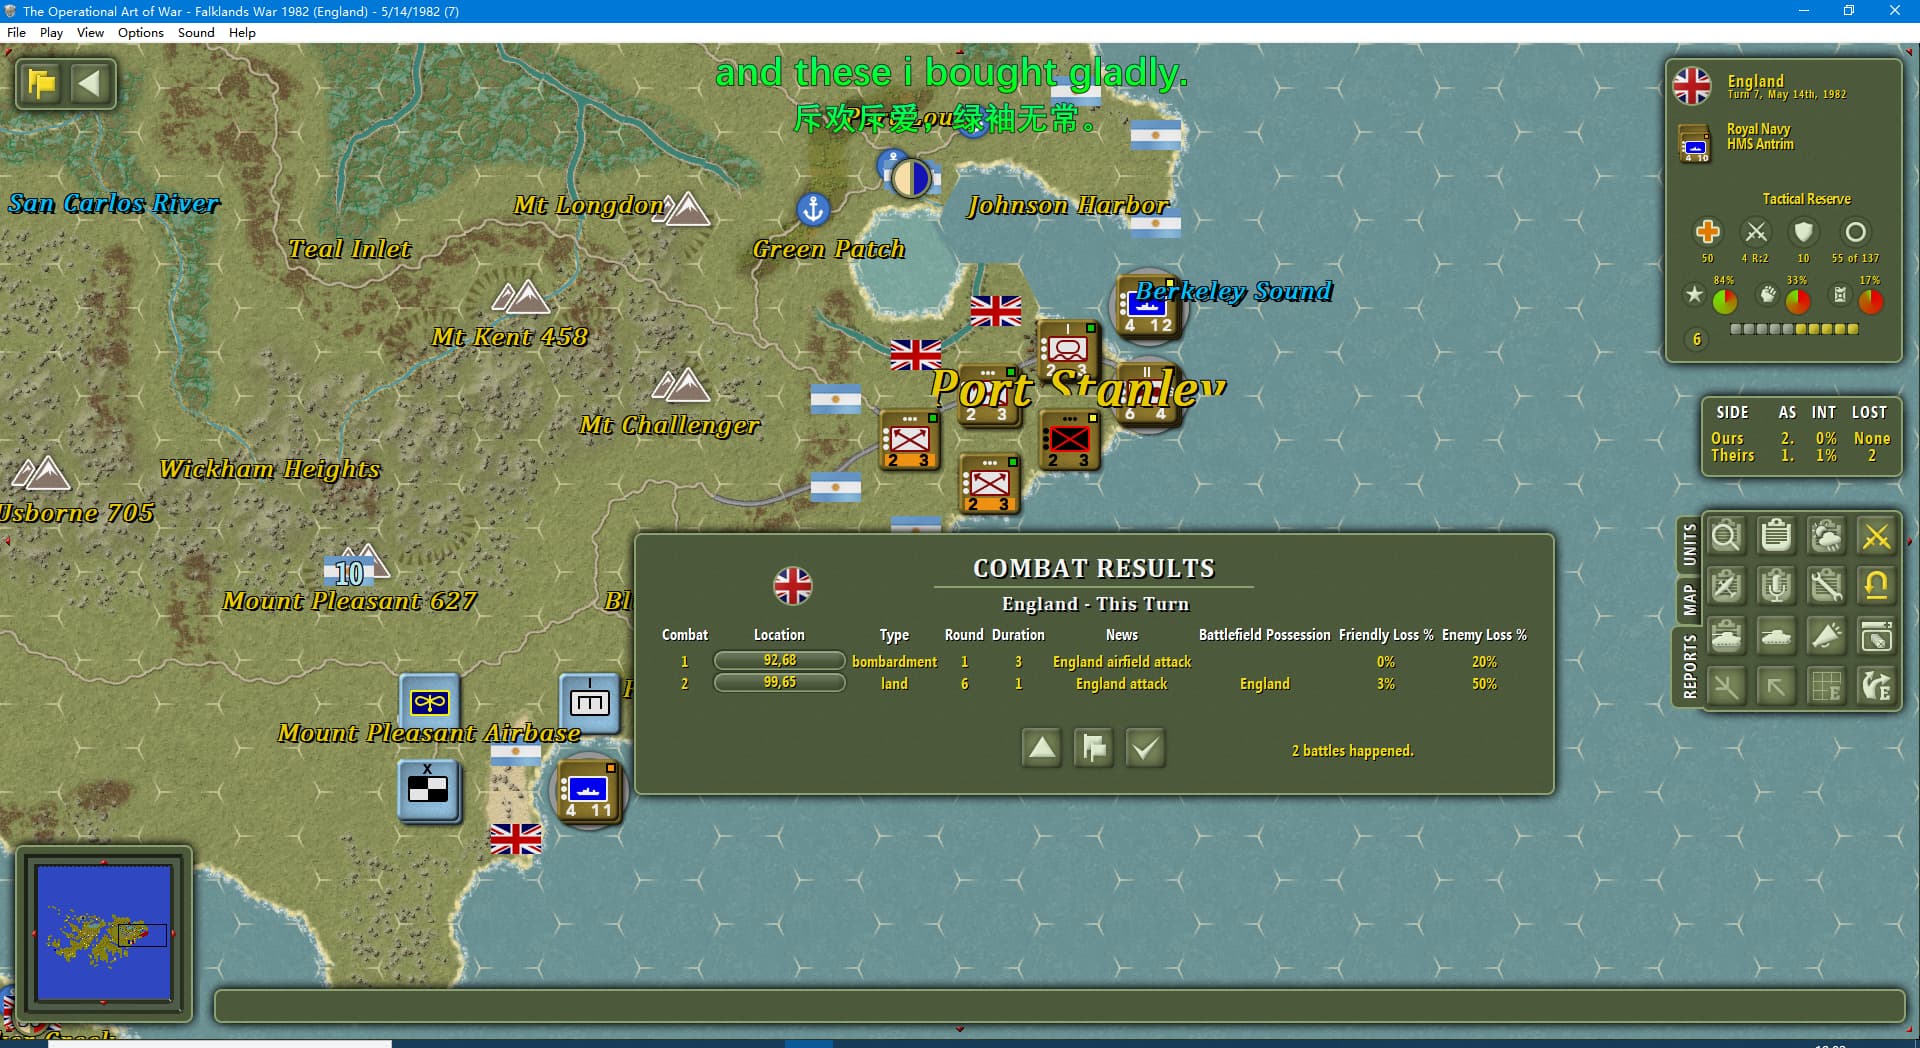Open the weather report icon
The image size is (1920, 1048).
pos(1826,537)
